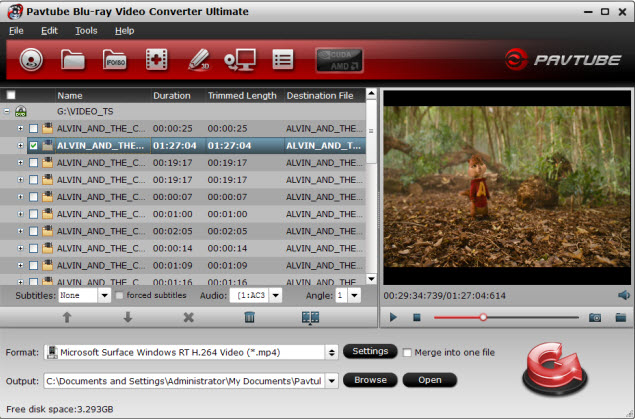Toggle the select-all checkbox in header
Viewport: 635px width, 419px height.
pos(11,95)
